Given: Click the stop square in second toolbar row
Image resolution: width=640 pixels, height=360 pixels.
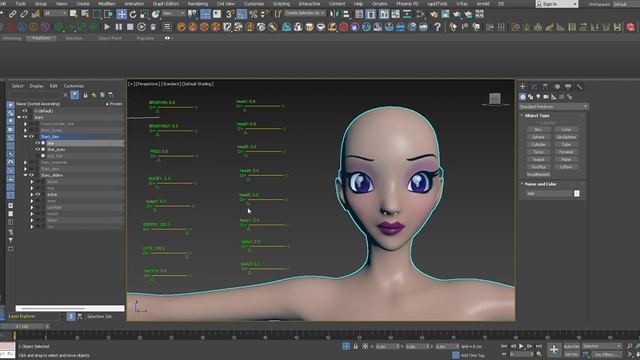Looking at the screenshot, I should tap(130, 27).
